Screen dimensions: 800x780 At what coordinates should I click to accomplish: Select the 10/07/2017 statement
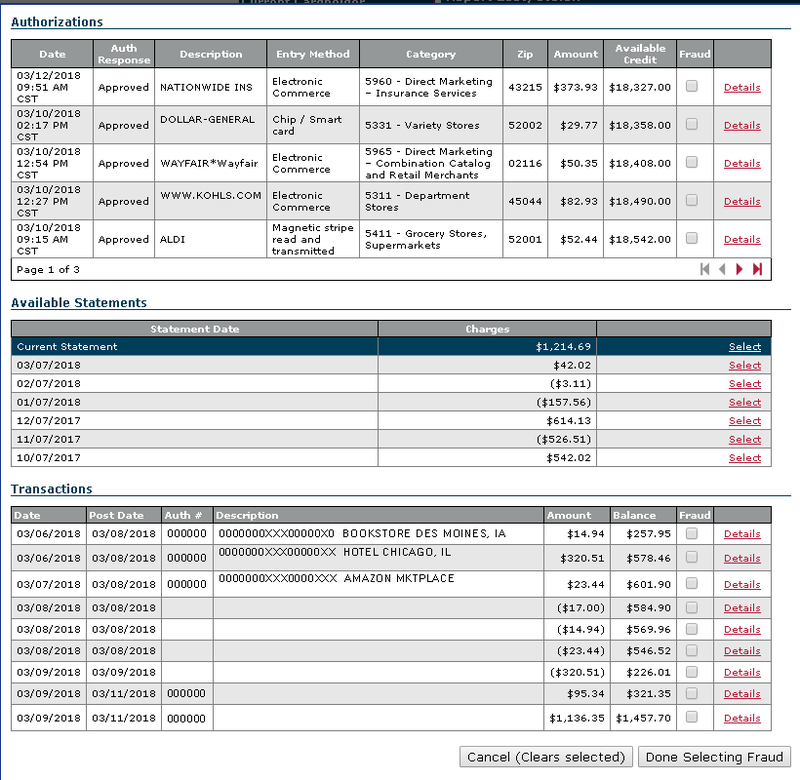tap(744, 458)
